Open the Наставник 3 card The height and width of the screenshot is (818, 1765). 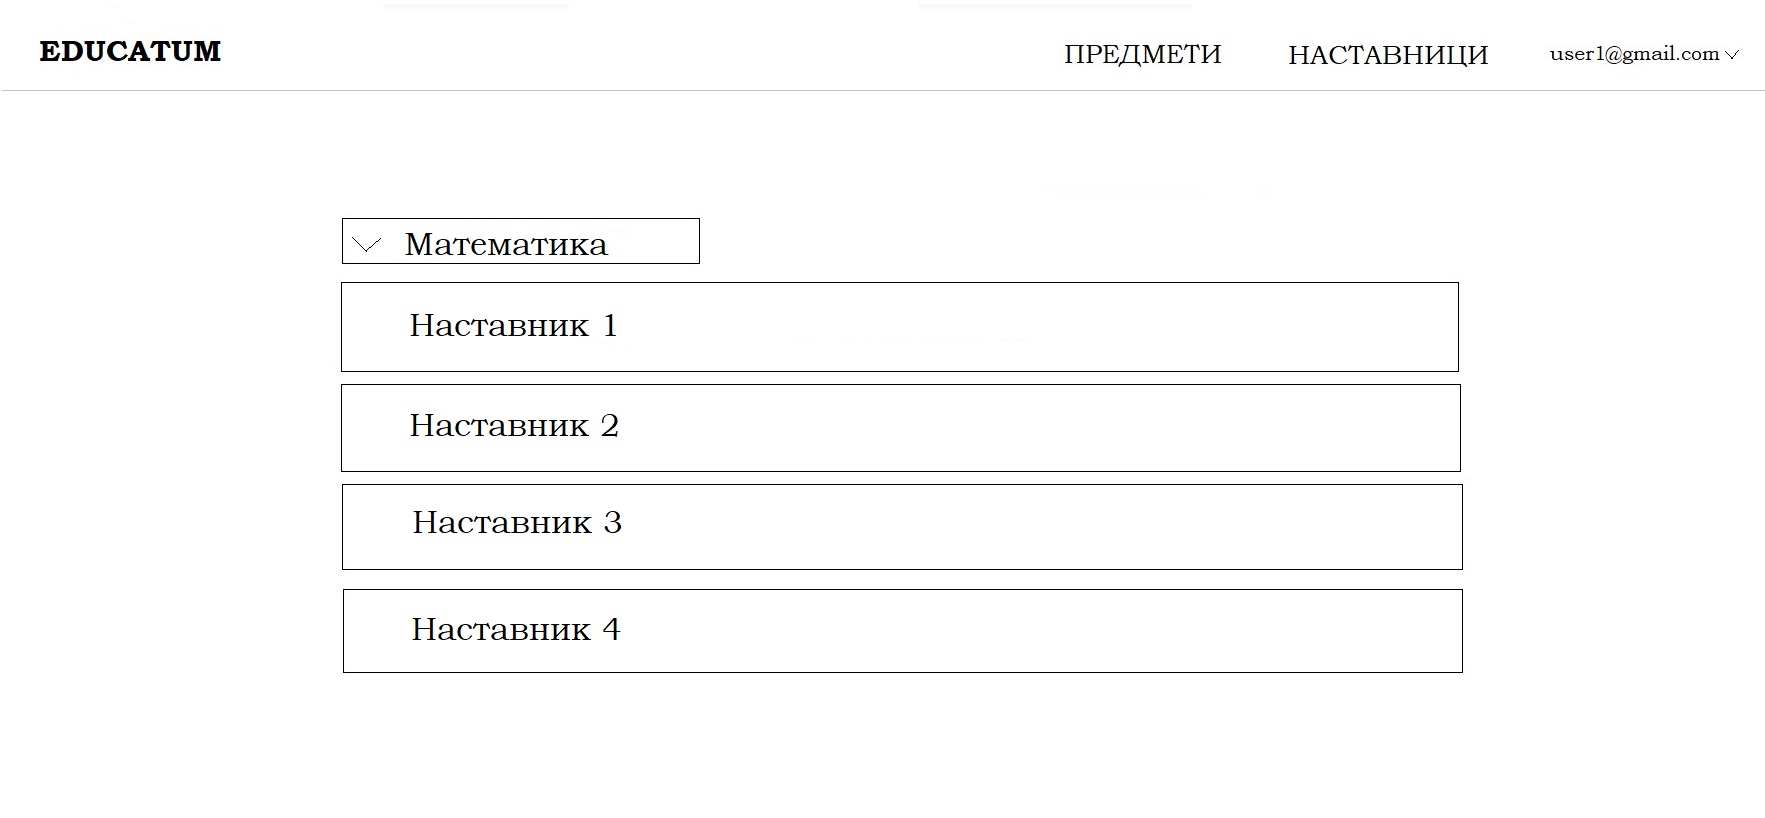901,527
